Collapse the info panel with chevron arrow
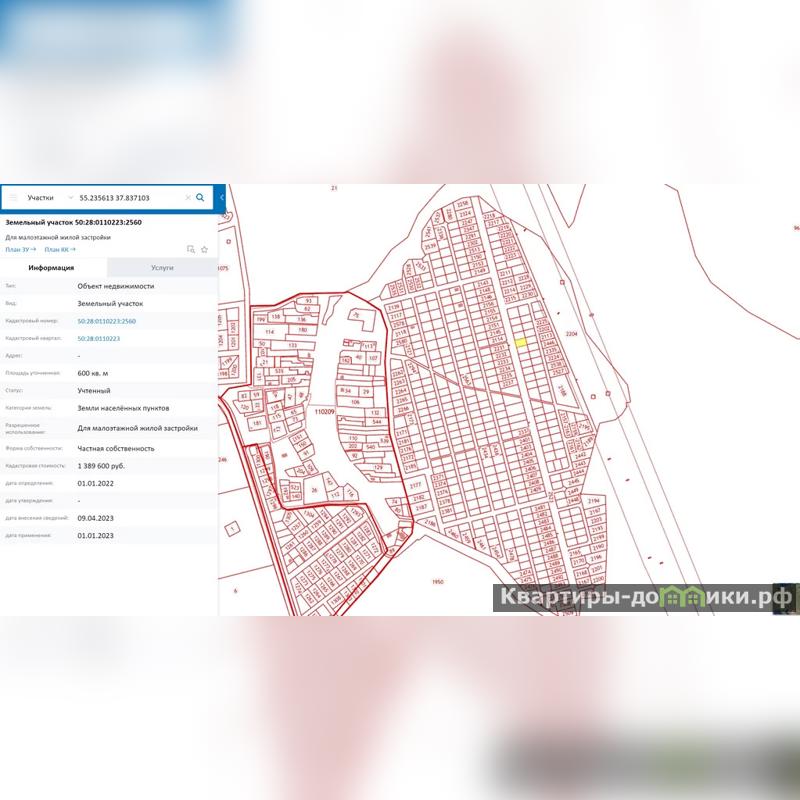This screenshot has height=800, width=800. pyautogui.click(x=222, y=198)
